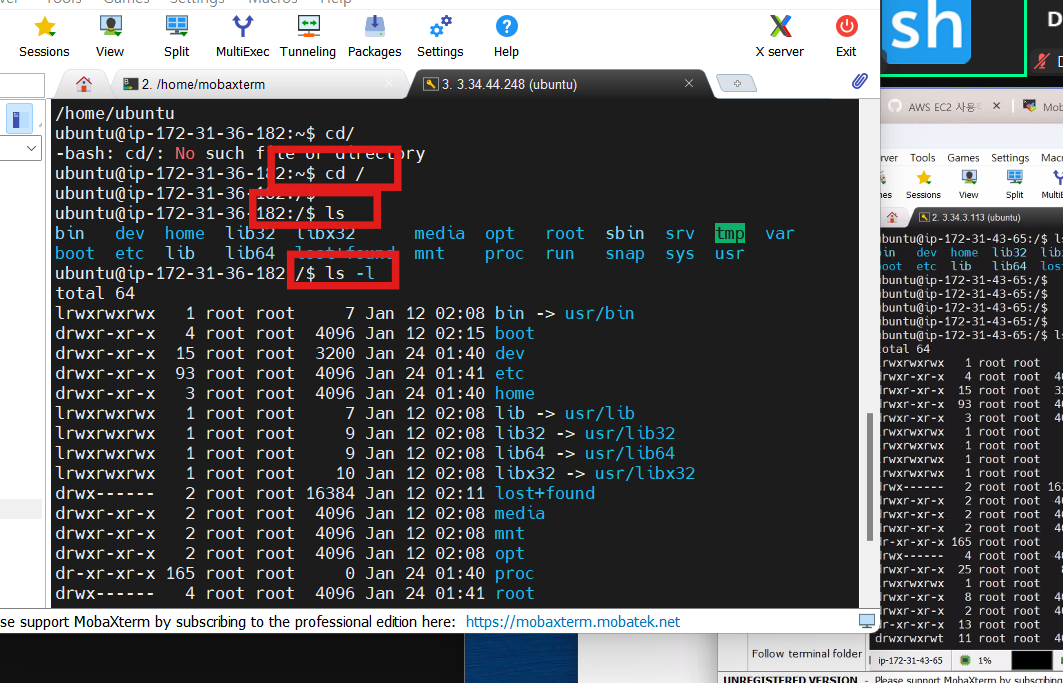Open the MultiExec tool
Screen dimensions: 1063x683
[242, 37]
